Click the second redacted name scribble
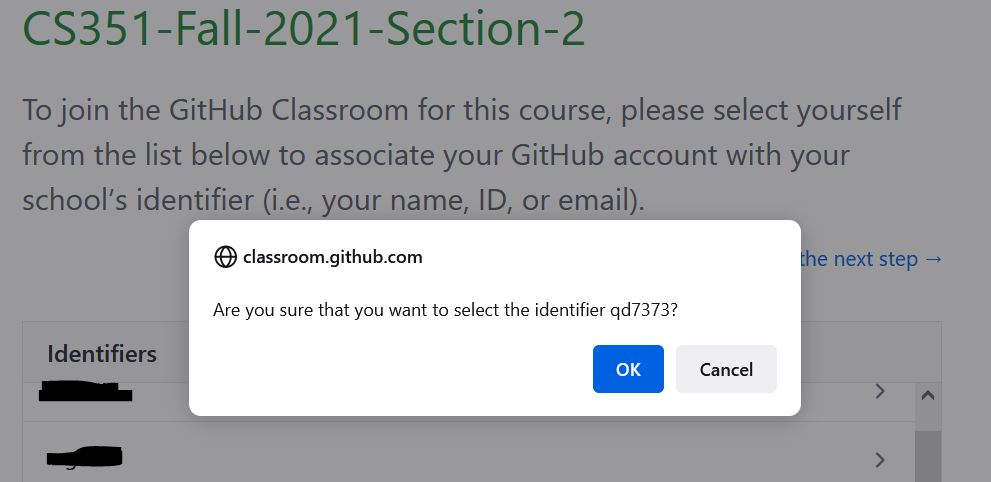The width and height of the screenshot is (991, 482). tap(85, 457)
